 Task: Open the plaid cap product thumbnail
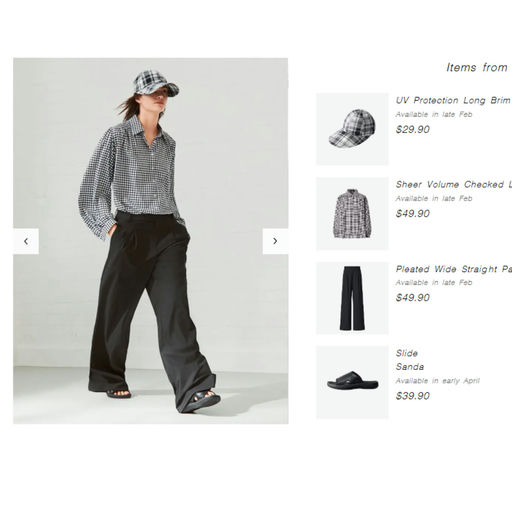(x=352, y=129)
